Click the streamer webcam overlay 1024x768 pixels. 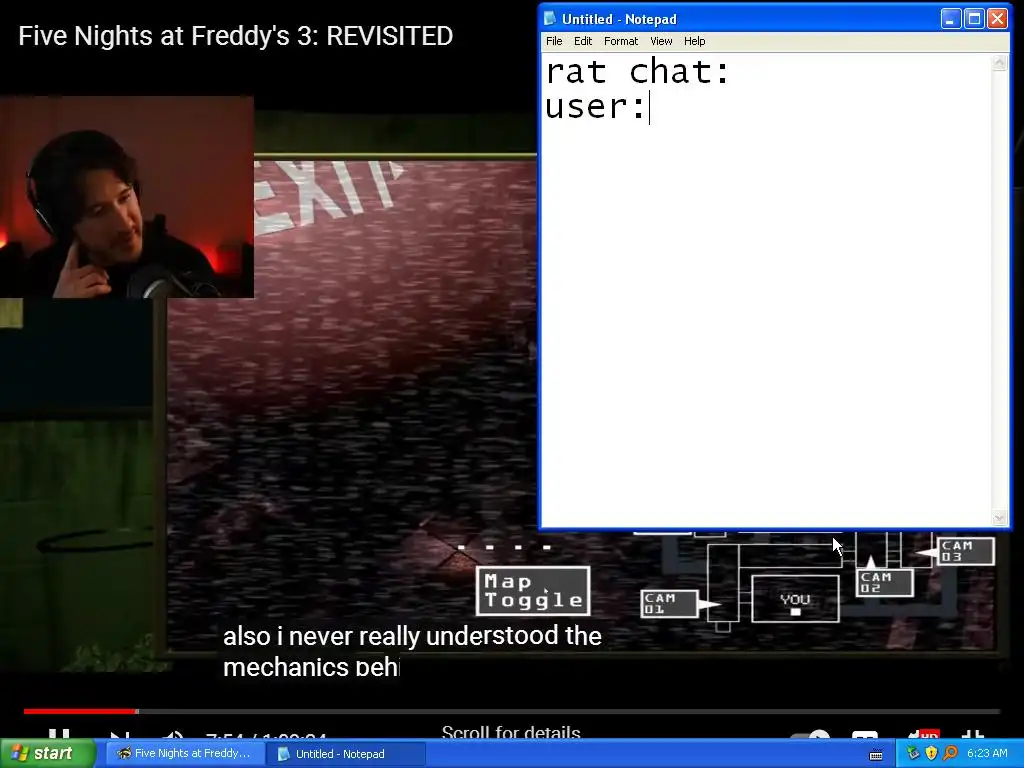(x=127, y=197)
